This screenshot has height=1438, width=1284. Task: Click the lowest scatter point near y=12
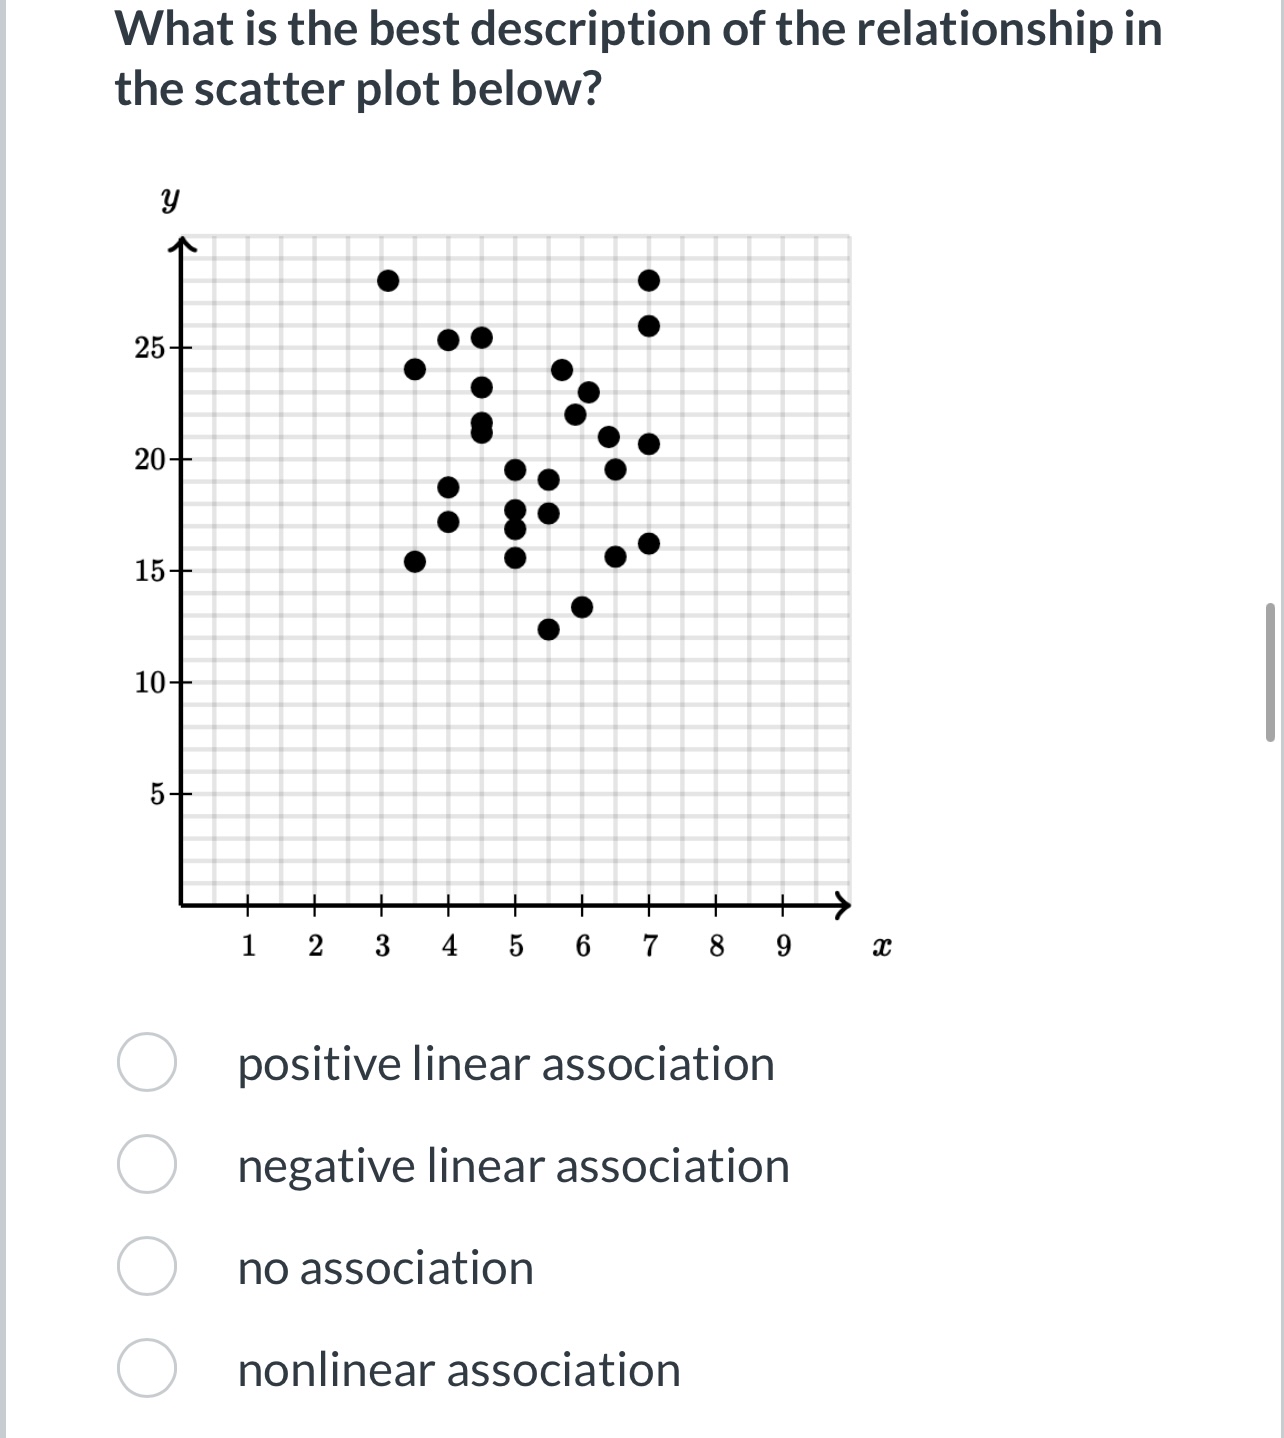(x=548, y=629)
